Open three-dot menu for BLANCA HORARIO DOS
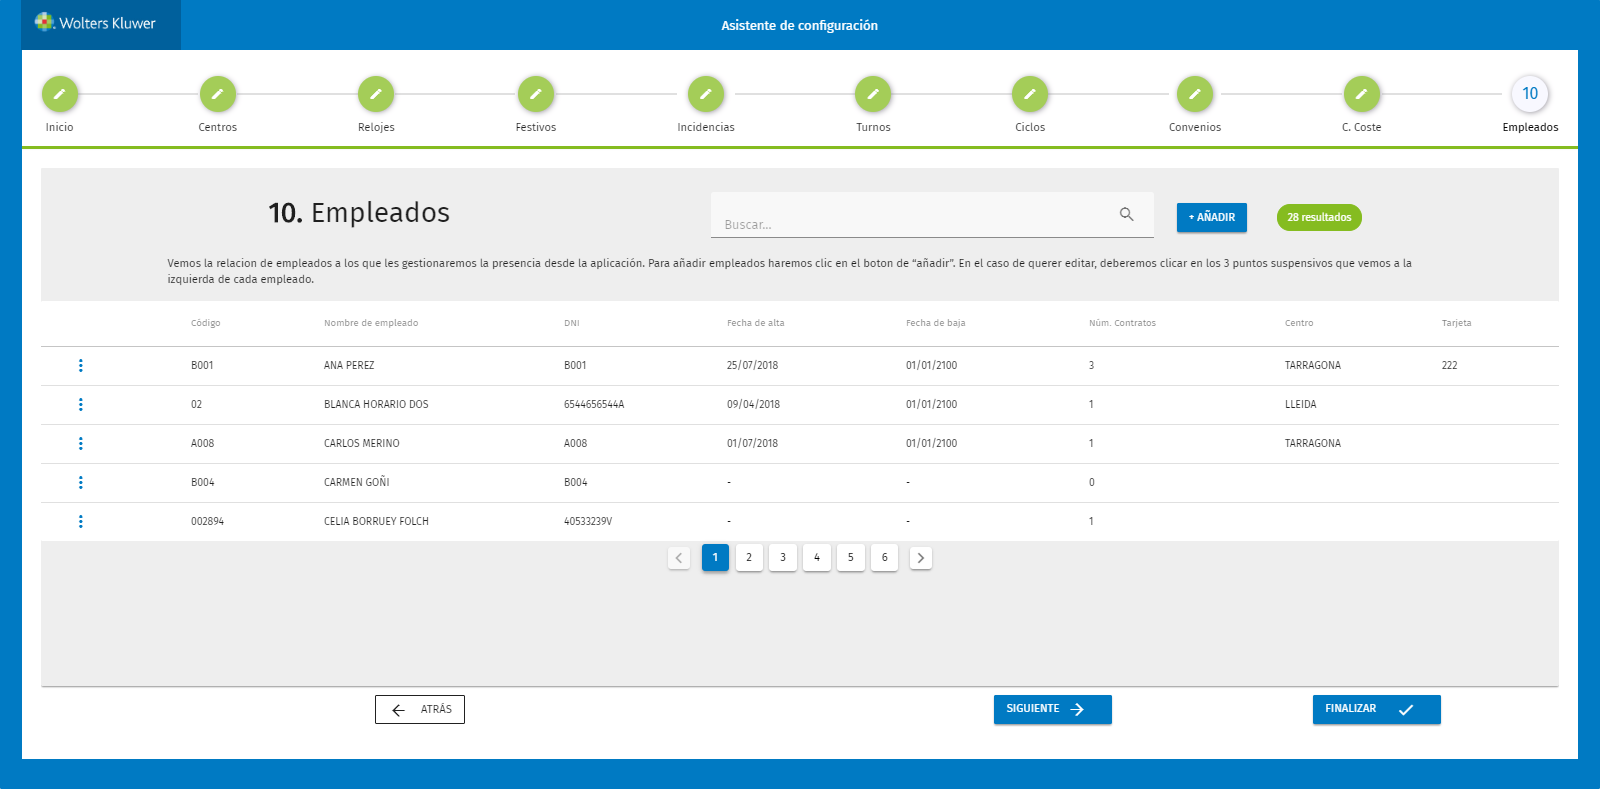 [81, 404]
